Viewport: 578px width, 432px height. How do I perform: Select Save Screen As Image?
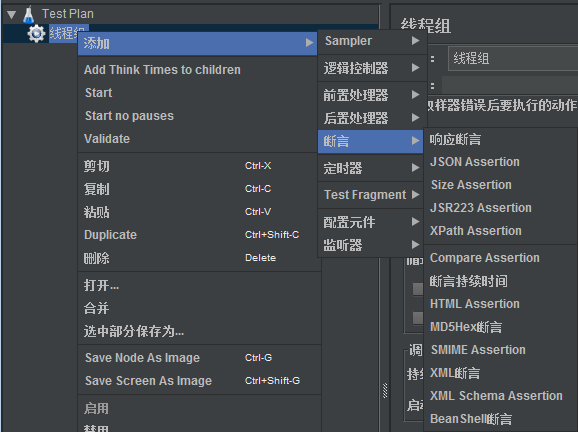coord(199,381)
